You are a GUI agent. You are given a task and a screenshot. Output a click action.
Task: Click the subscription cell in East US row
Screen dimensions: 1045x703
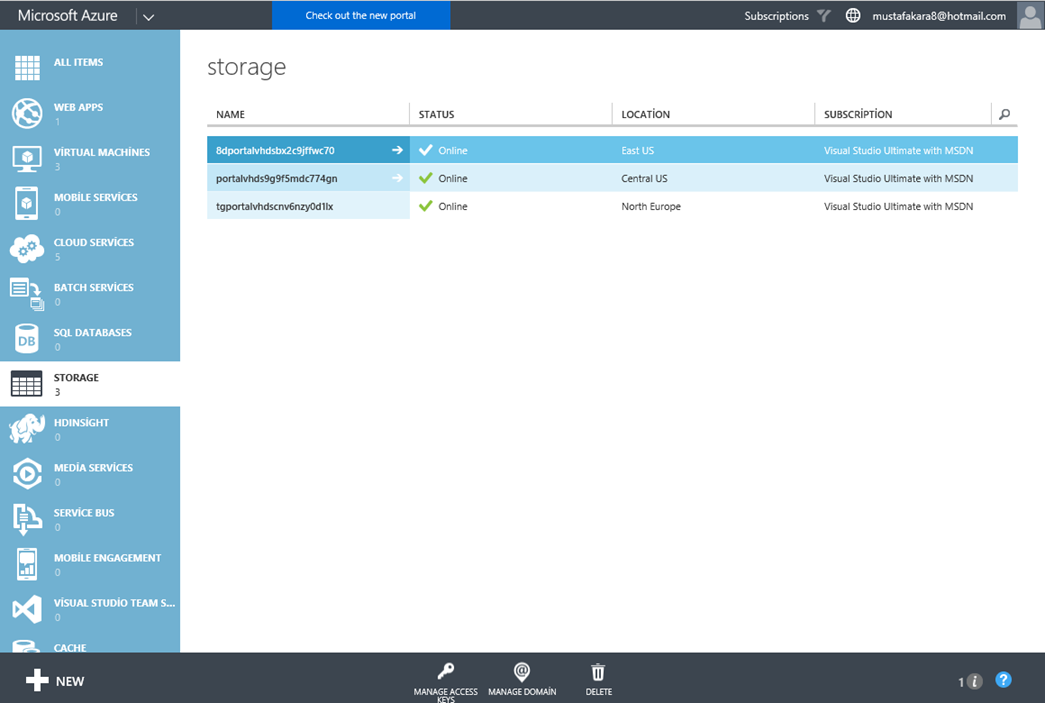898,151
